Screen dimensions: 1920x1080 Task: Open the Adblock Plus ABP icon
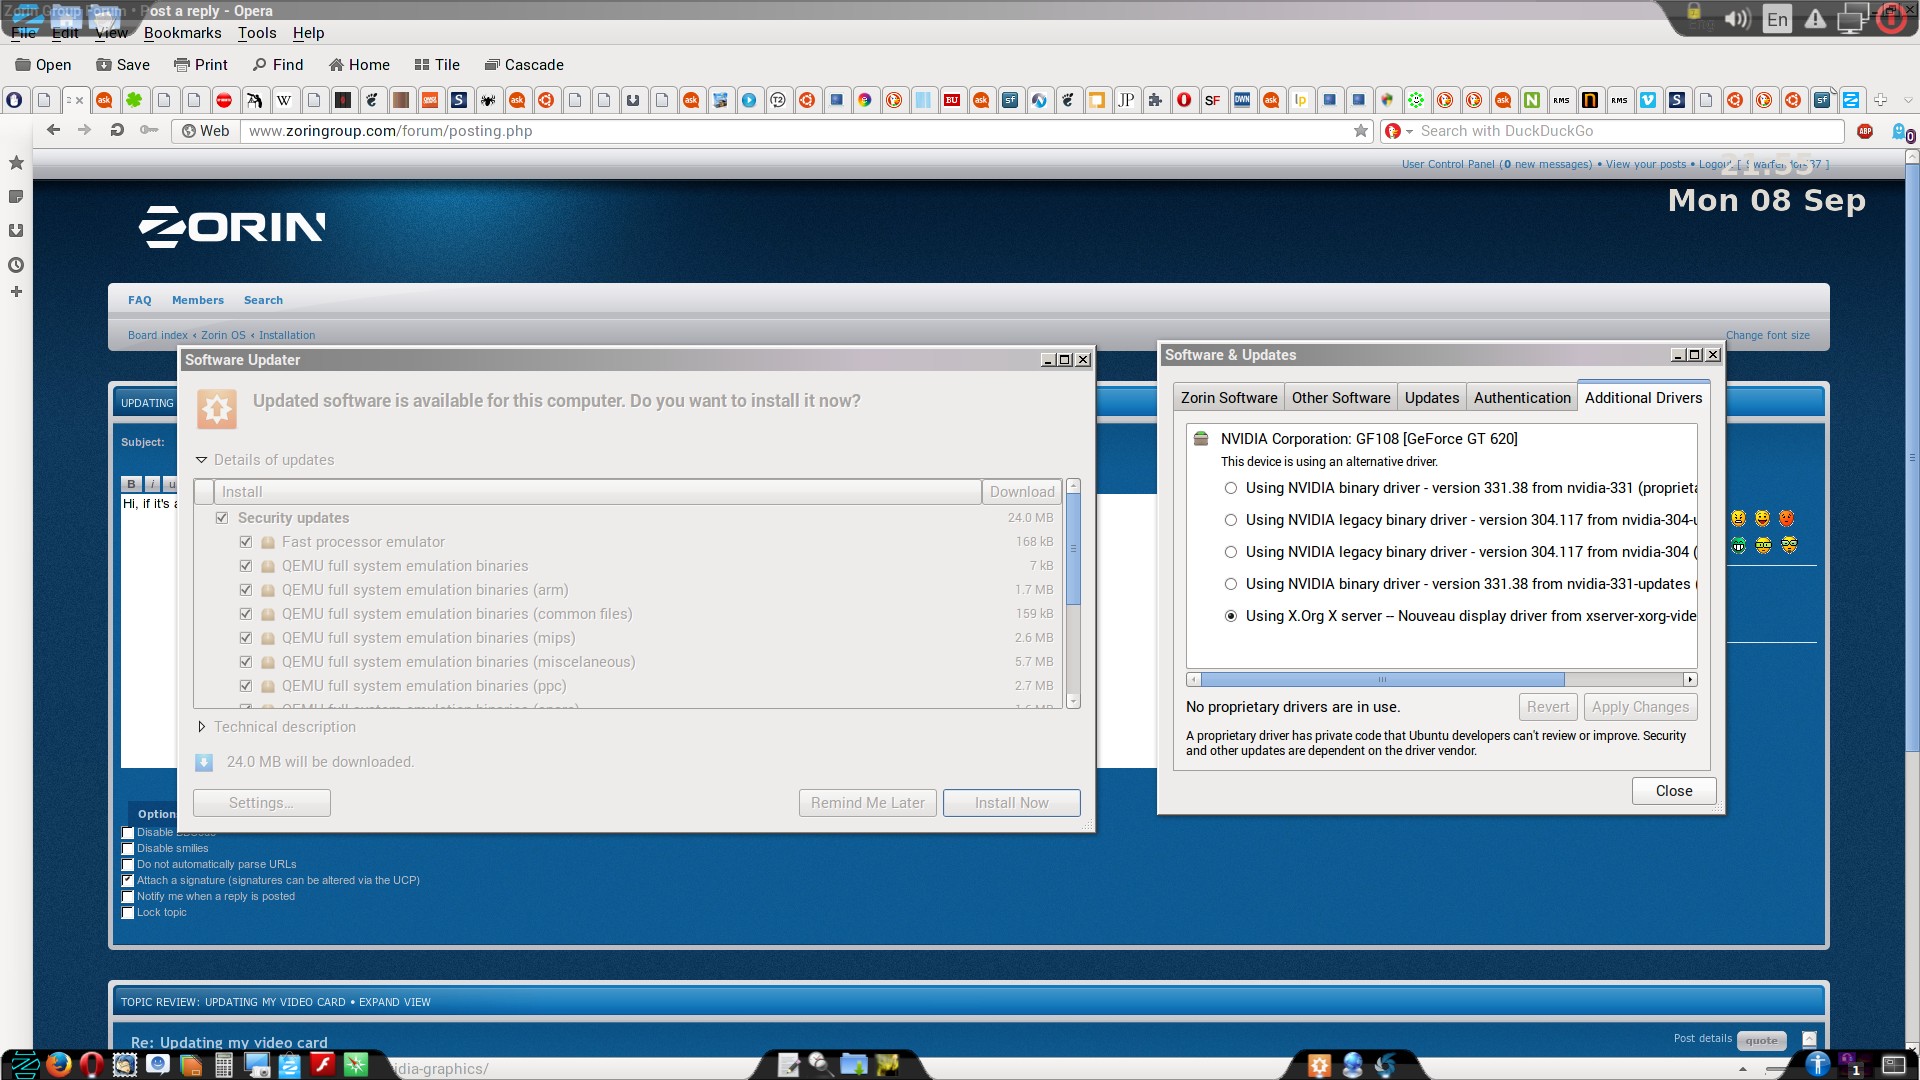1865,131
